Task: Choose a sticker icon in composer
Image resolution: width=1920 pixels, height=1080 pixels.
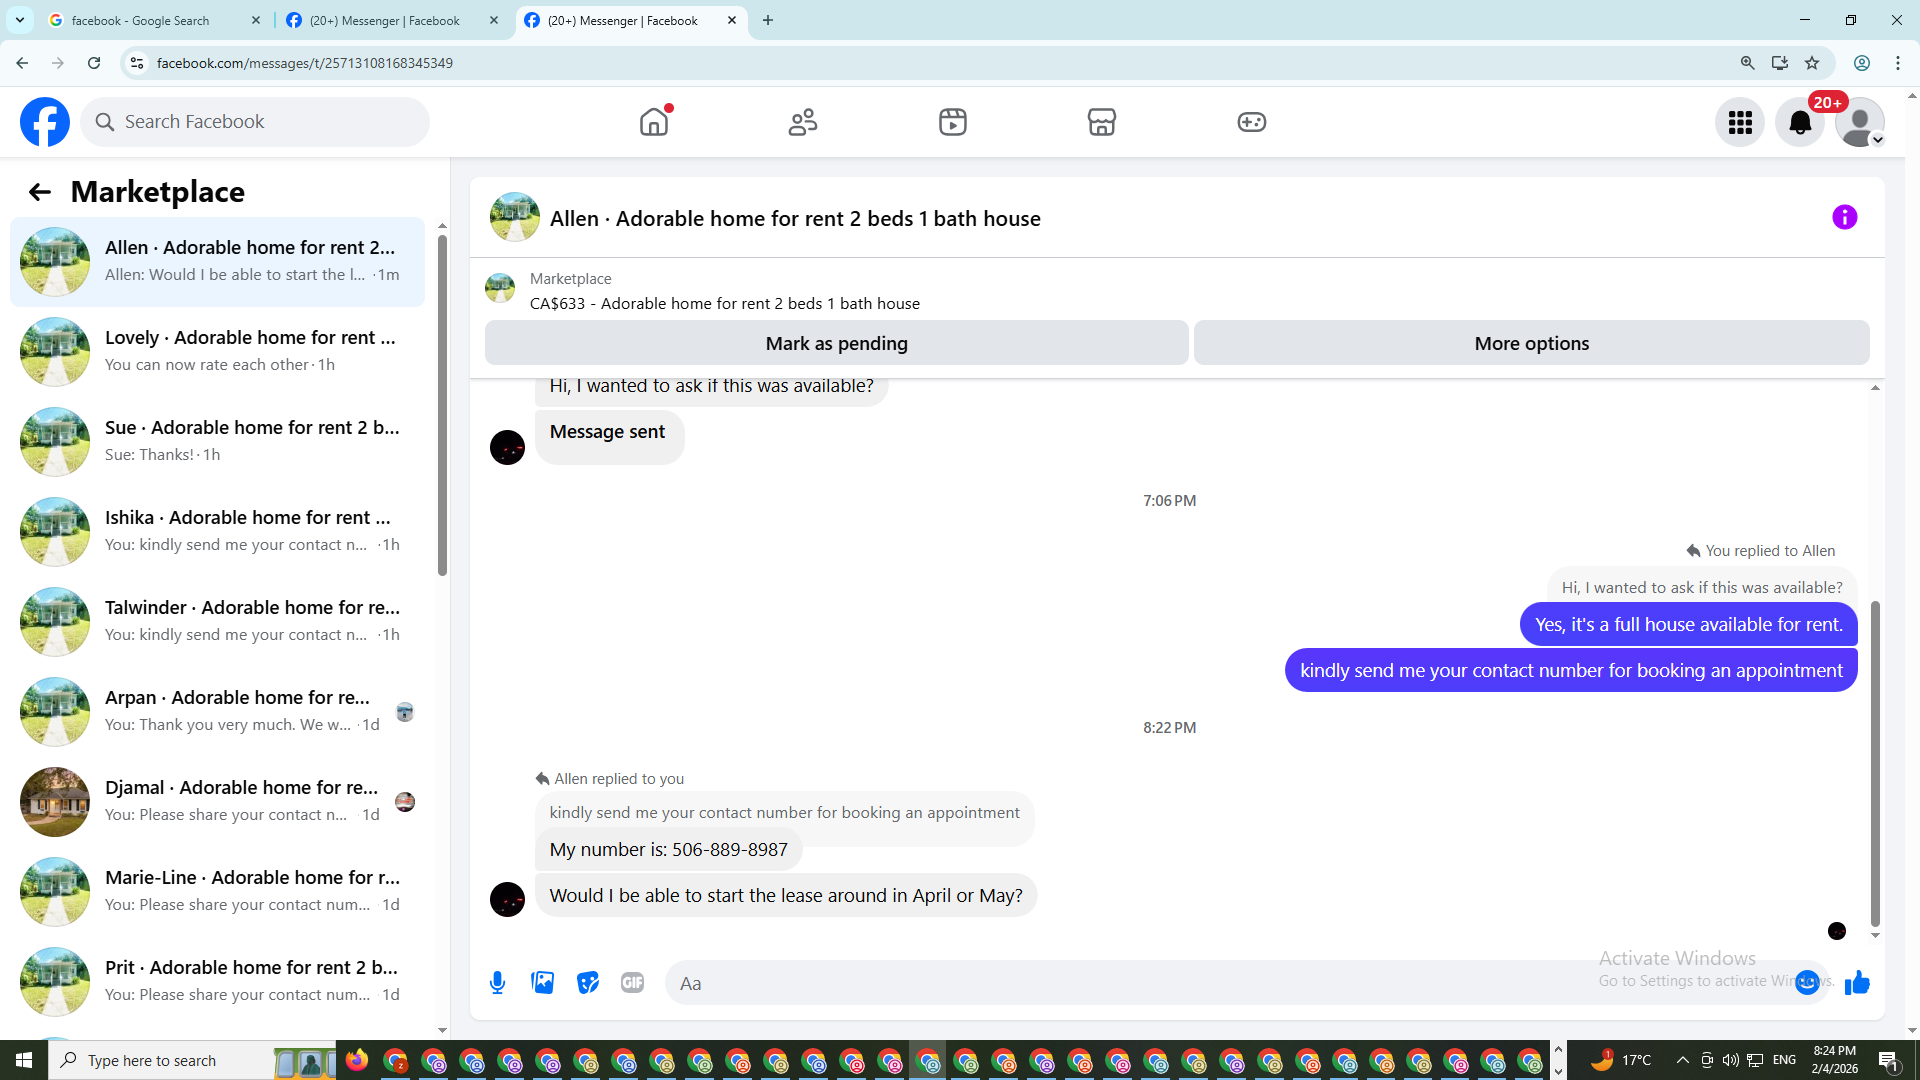Action: [x=588, y=983]
